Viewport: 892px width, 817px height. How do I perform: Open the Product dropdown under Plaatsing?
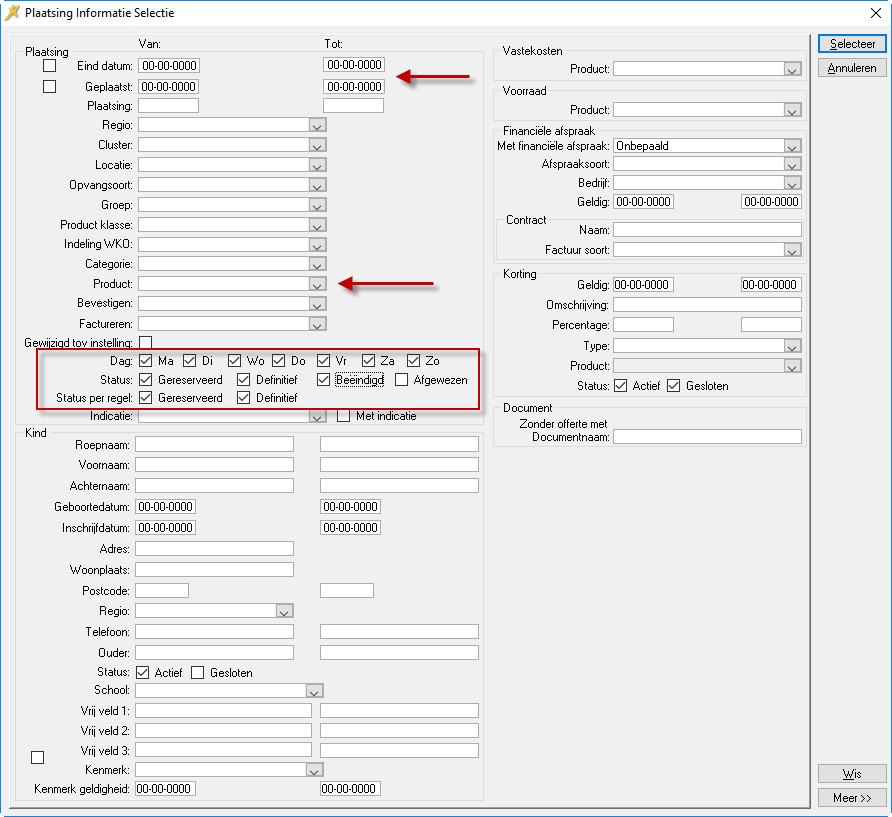coord(317,285)
